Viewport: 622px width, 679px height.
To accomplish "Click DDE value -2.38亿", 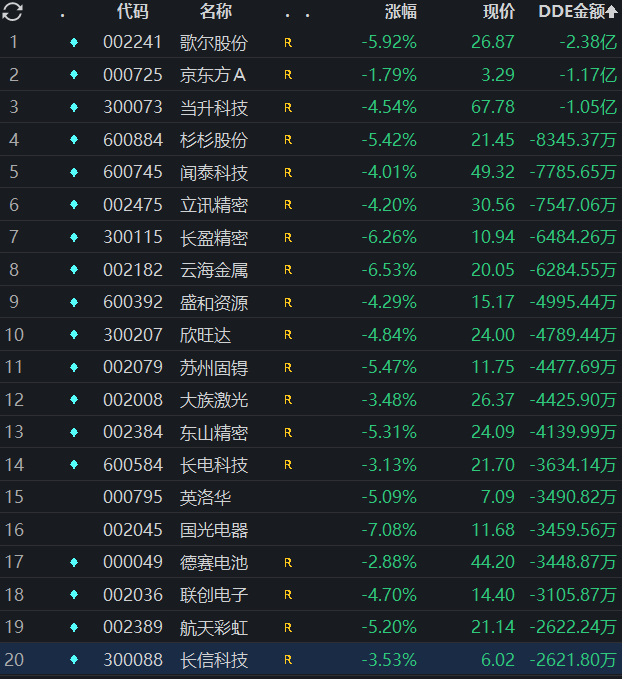I will tap(588, 42).
